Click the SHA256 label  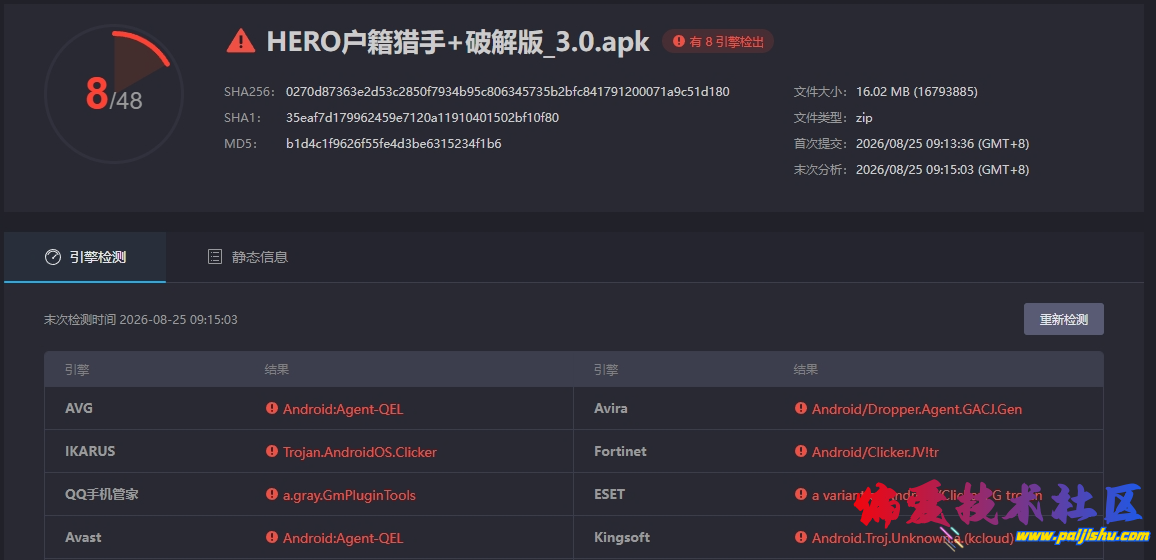[x=249, y=92]
